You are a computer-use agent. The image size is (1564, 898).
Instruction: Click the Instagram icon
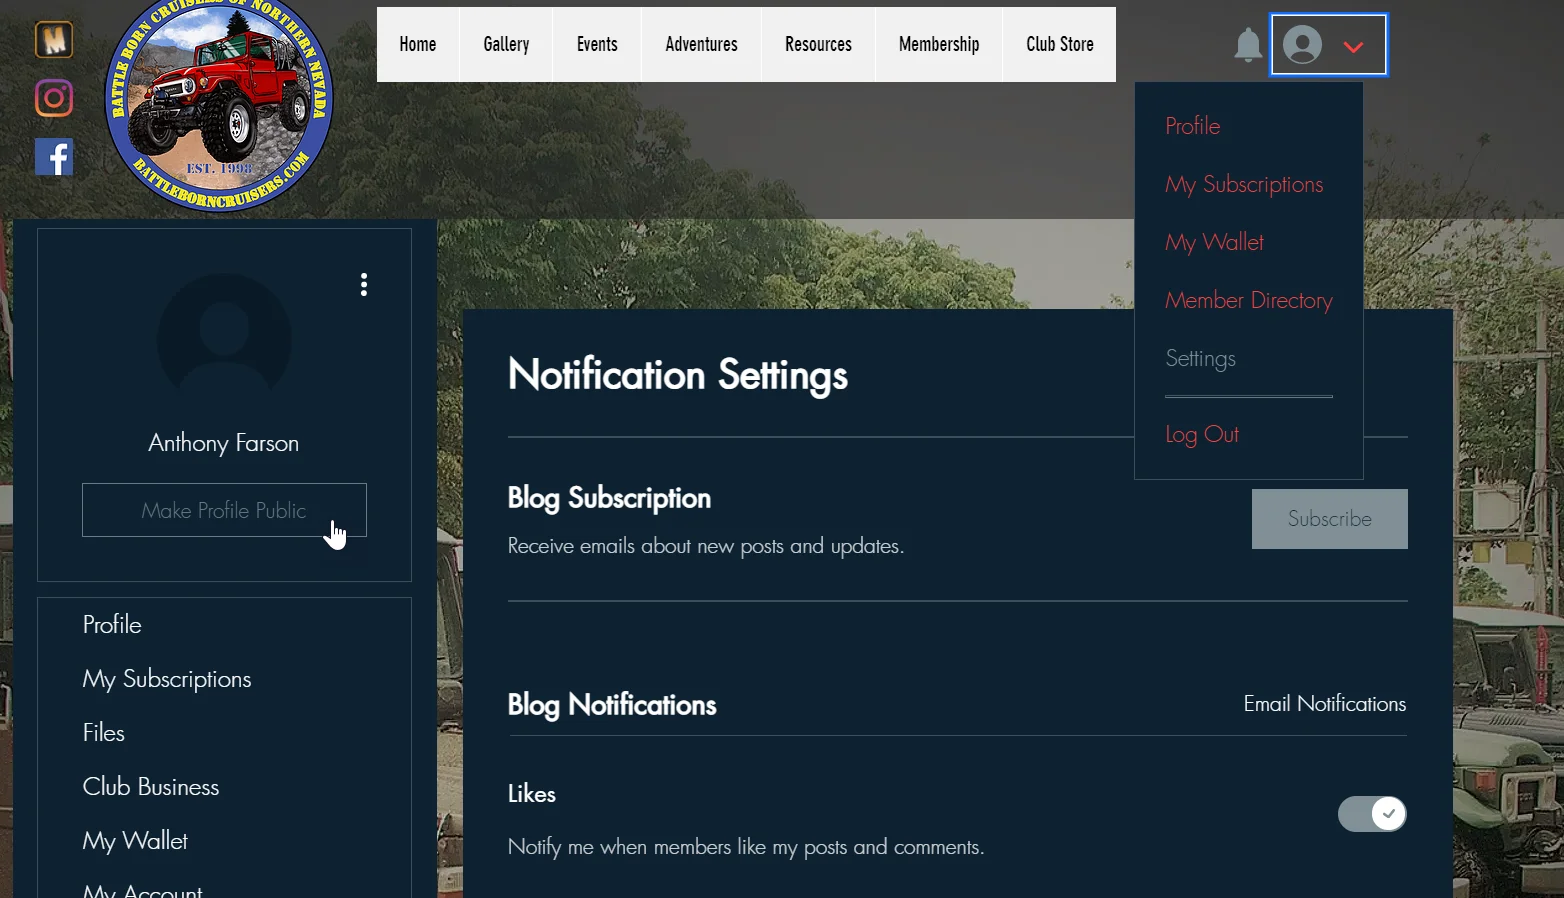click(x=54, y=98)
